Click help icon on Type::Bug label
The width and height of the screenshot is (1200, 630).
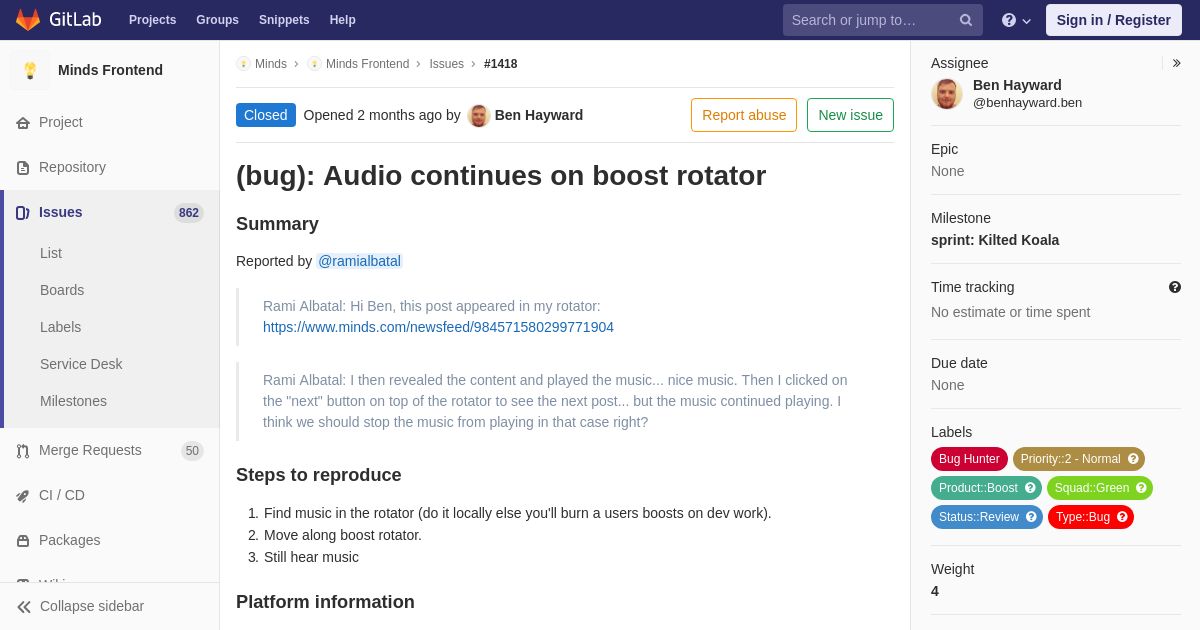(x=1122, y=517)
